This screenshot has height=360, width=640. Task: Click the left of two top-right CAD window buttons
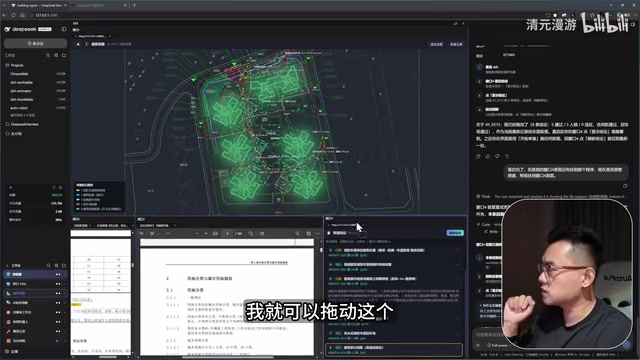[x=436, y=44]
